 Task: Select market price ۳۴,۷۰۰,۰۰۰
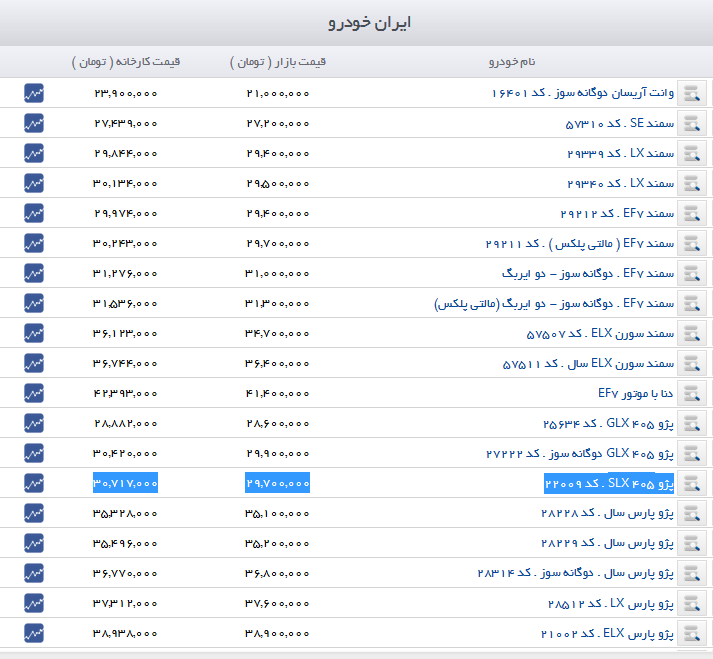point(277,333)
